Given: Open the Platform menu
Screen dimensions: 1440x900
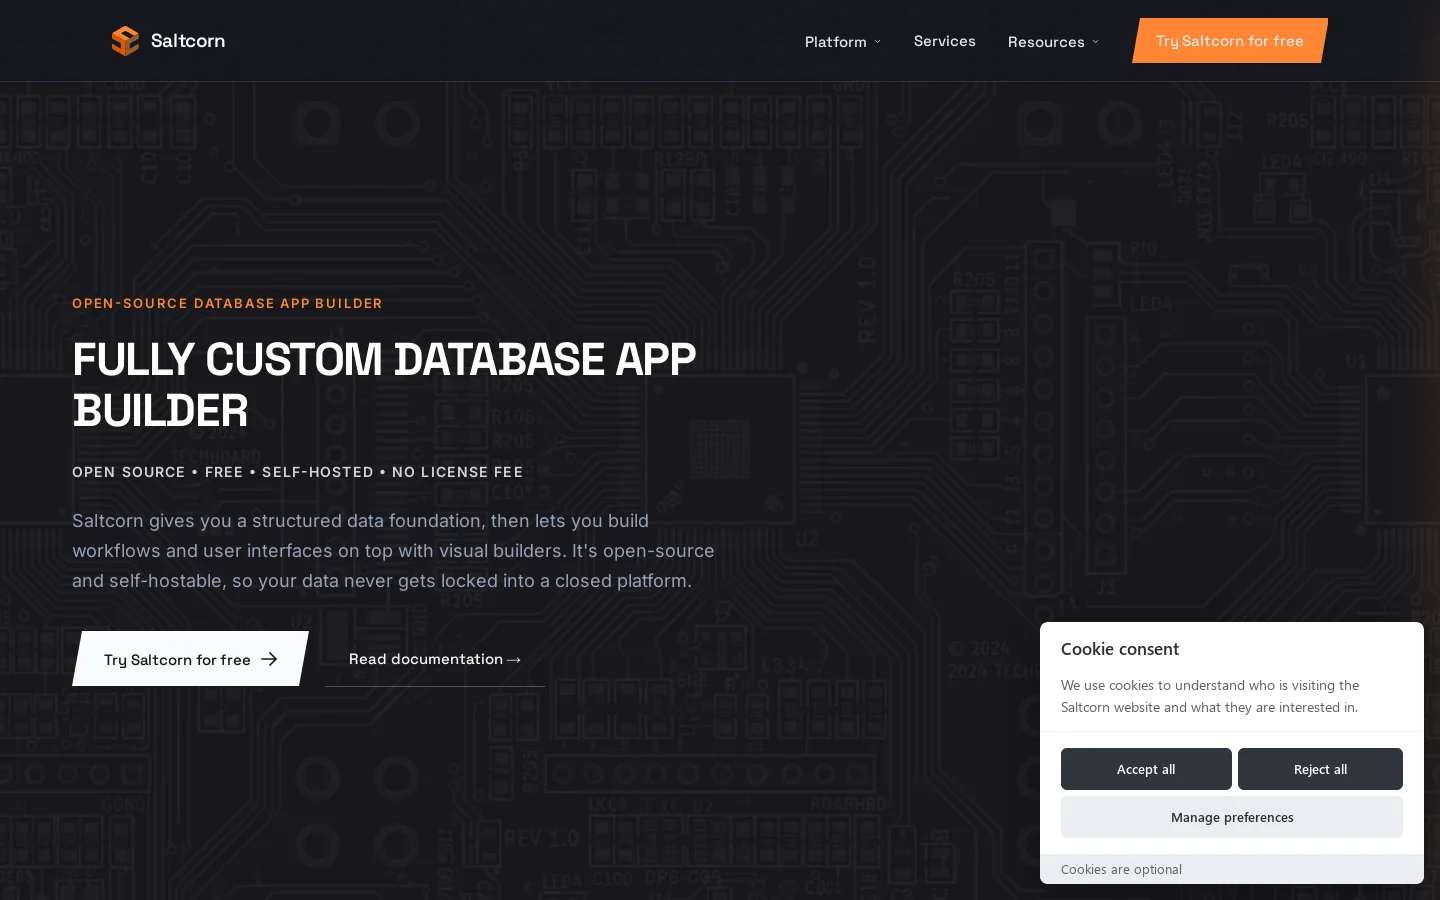Looking at the screenshot, I should (x=843, y=42).
